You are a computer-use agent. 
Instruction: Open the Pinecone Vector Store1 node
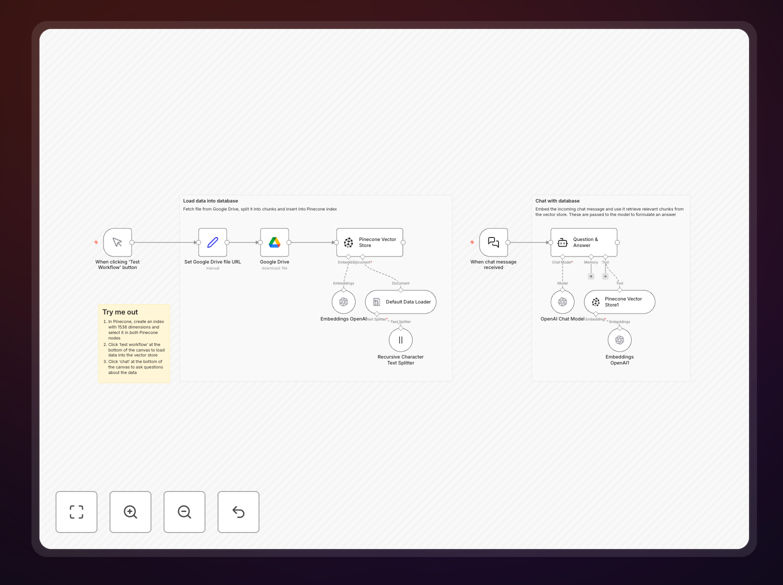pos(620,302)
